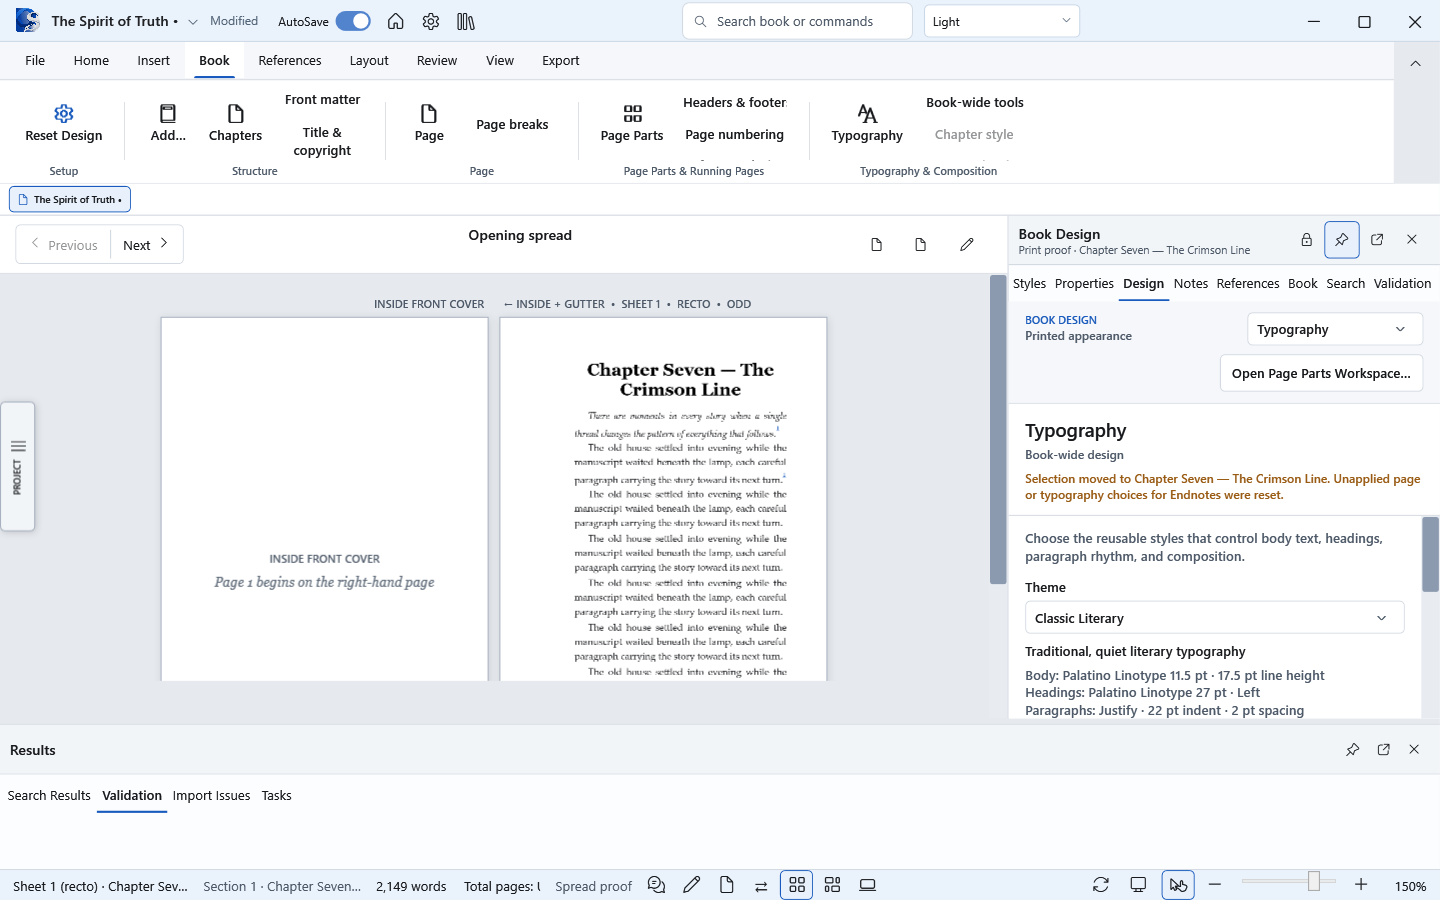The height and width of the screenshot is (900, 1440).
Task: Click the pencil edit icon above spread
Action: (967, 244)
